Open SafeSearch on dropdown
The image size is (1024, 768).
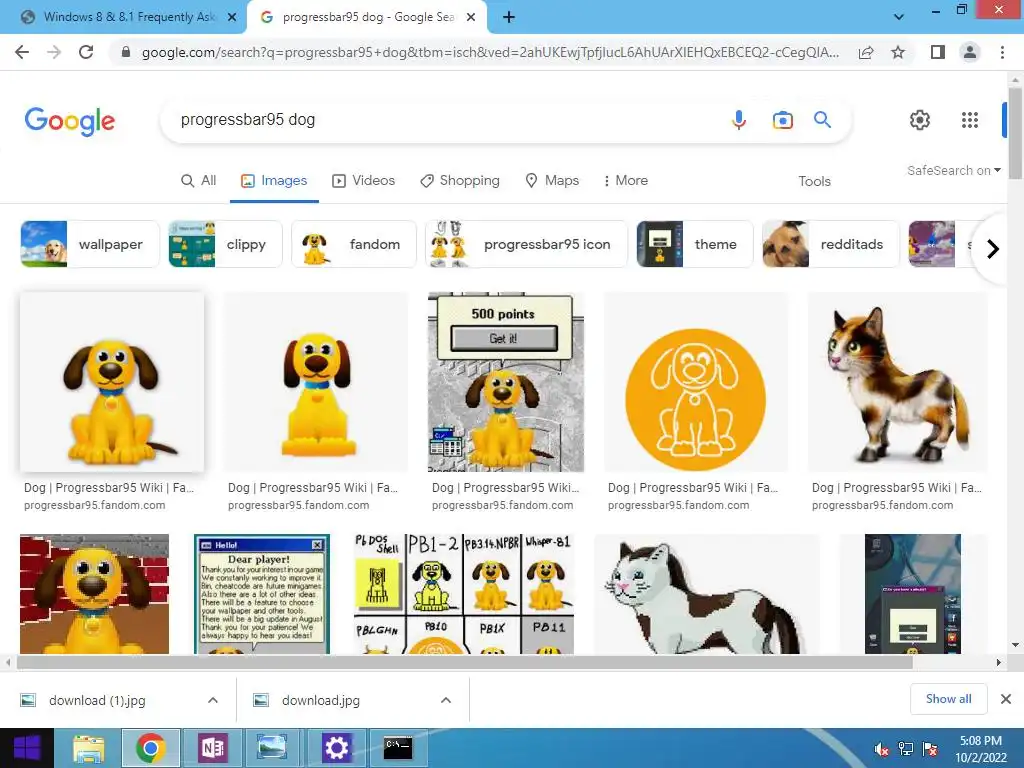click(x=953, y=170)
